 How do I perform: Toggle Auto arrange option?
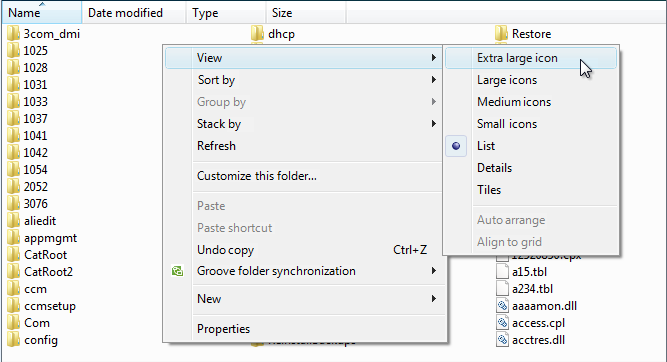[x=530, y=220]
